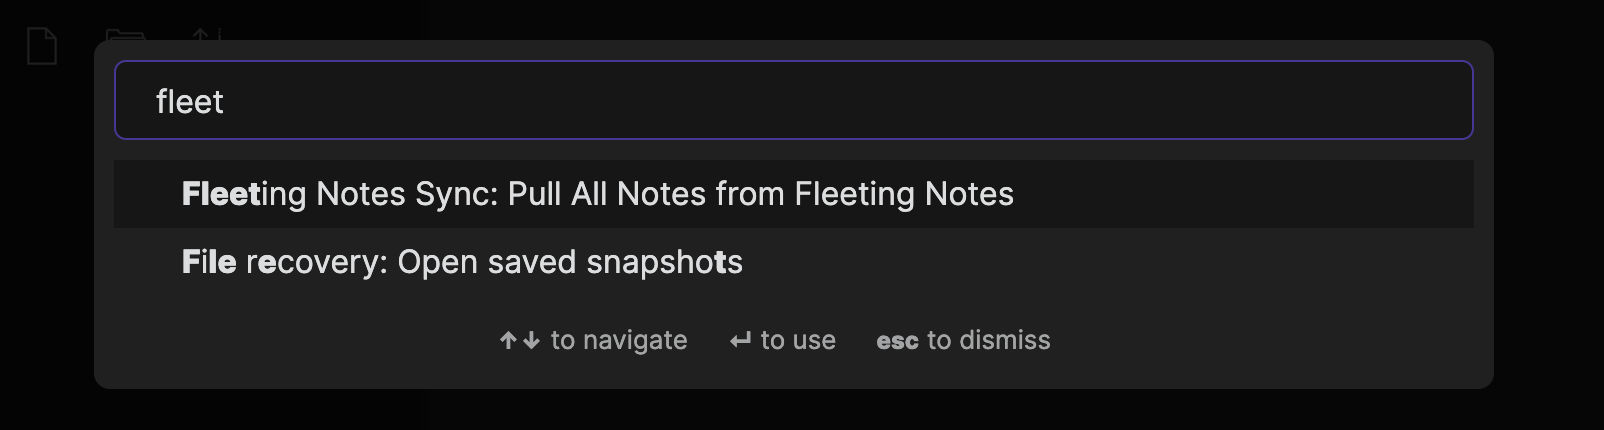This screenshot has height=430, width=1604.
Task: Click blank right side of File recovery row
Action: [x=1200, y=262]
